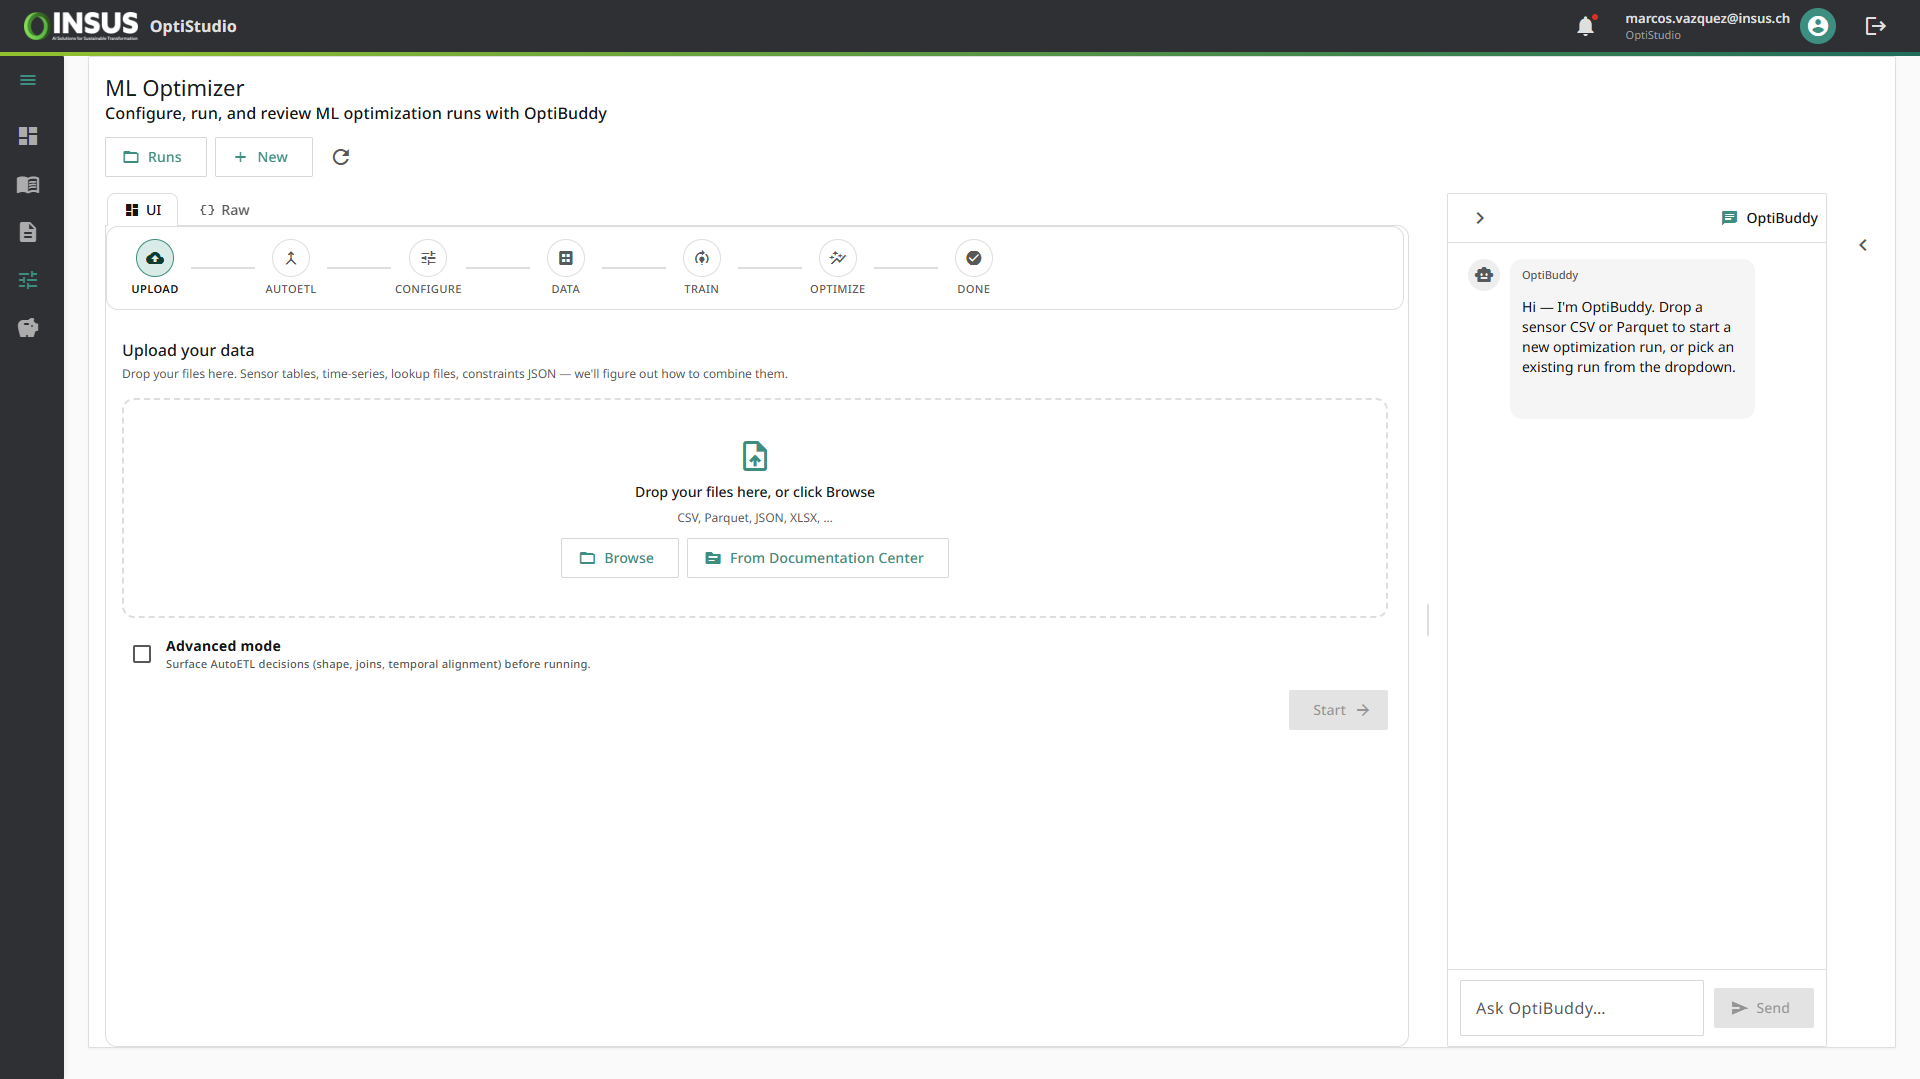Viewport: 1920px width, 1079px height.
Task: Click the Browse button
Action: (620, 558)
